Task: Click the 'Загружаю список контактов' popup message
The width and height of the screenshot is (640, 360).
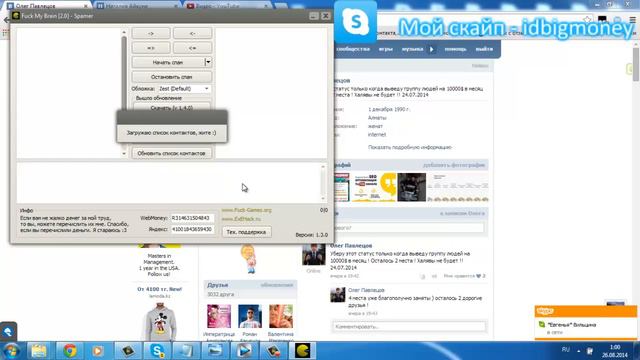Action: (171, 133)
